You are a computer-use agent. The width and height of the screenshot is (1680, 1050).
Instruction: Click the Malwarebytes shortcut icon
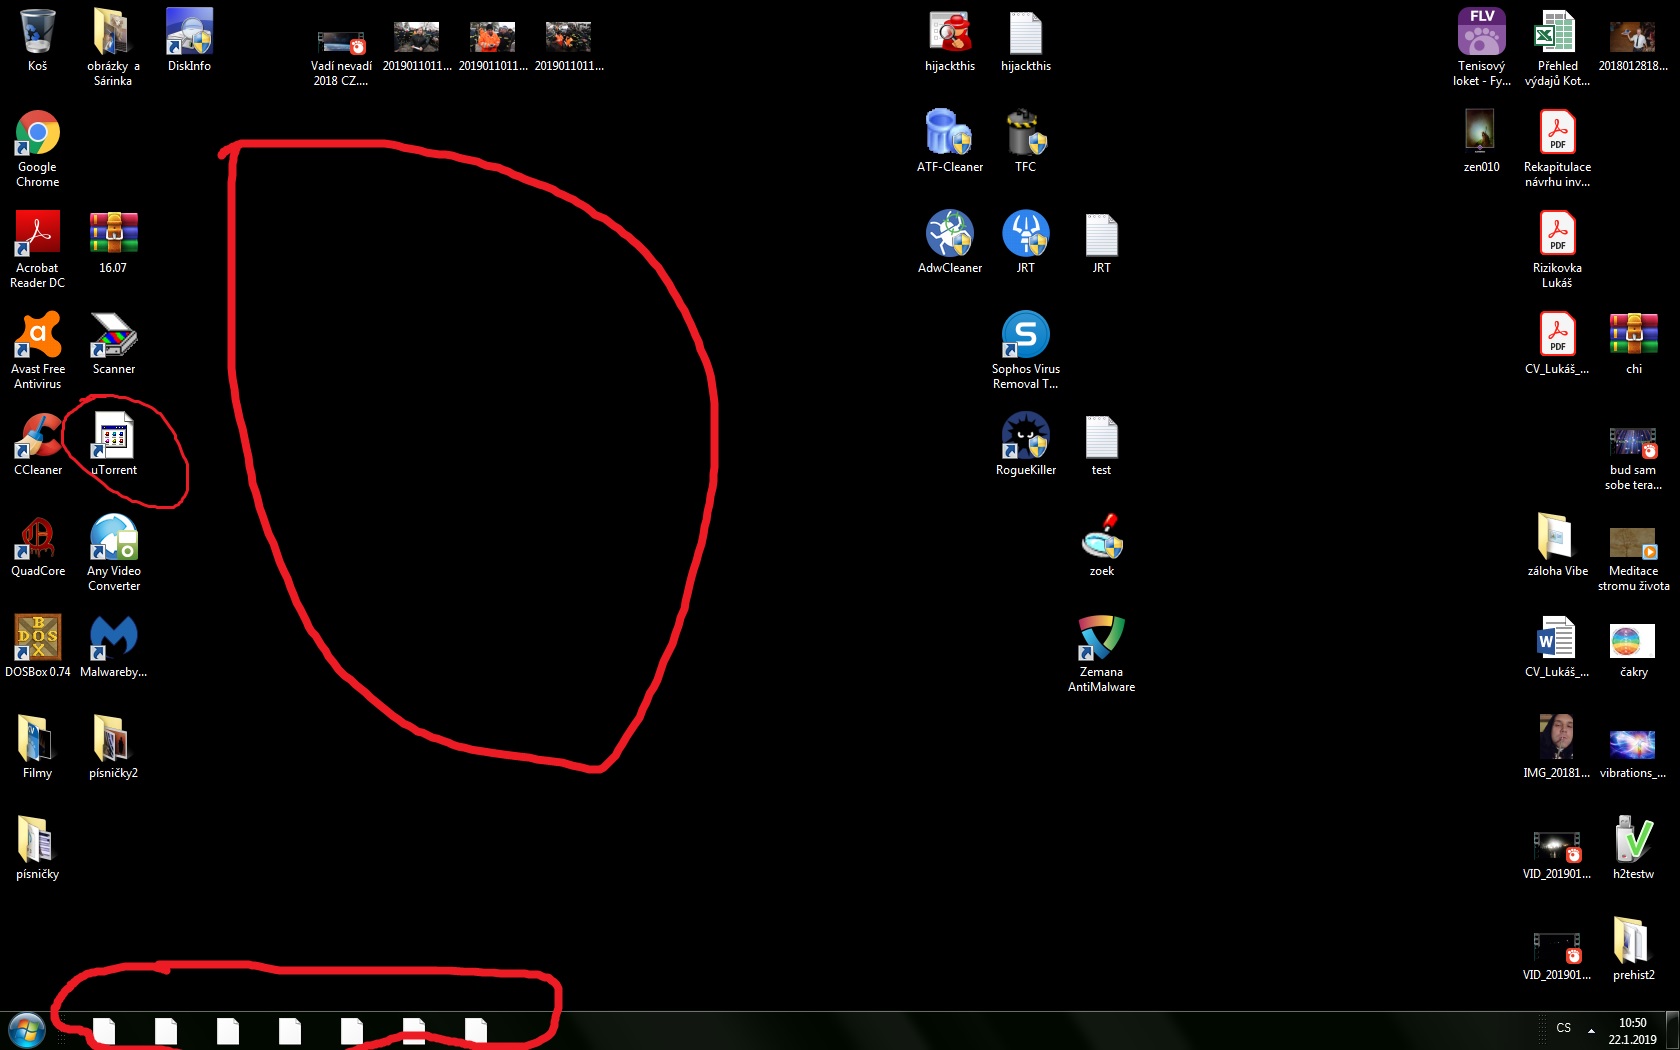(113, 640)
